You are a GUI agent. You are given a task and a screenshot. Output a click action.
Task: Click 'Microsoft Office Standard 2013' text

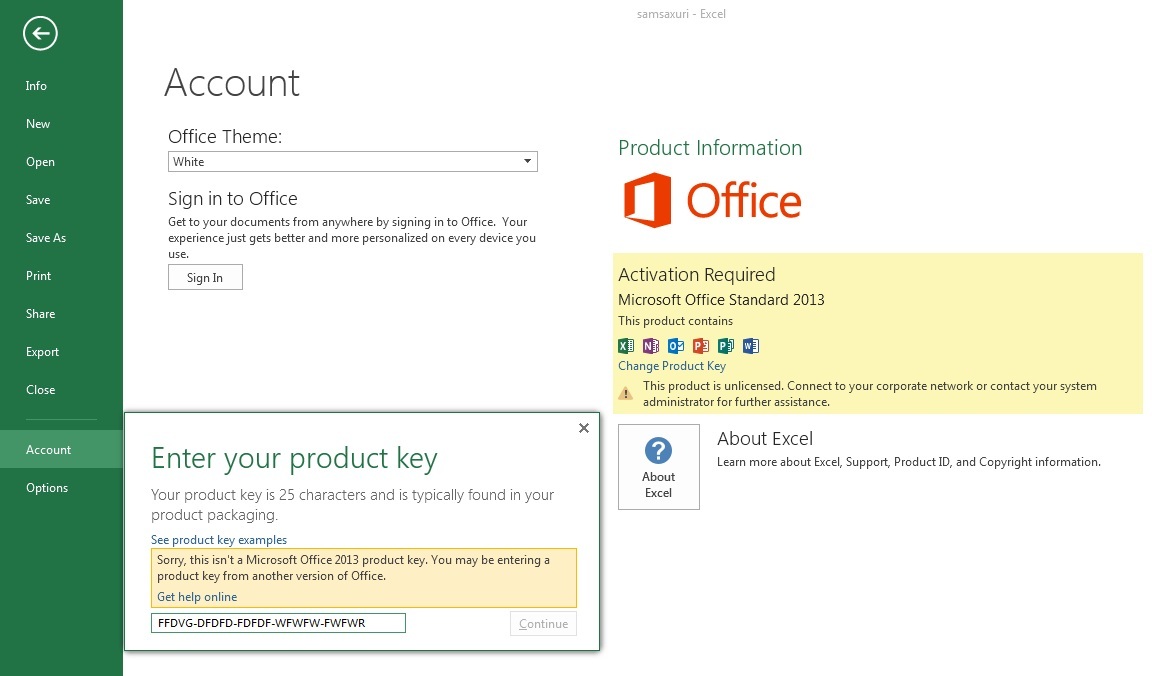(721, 300)
